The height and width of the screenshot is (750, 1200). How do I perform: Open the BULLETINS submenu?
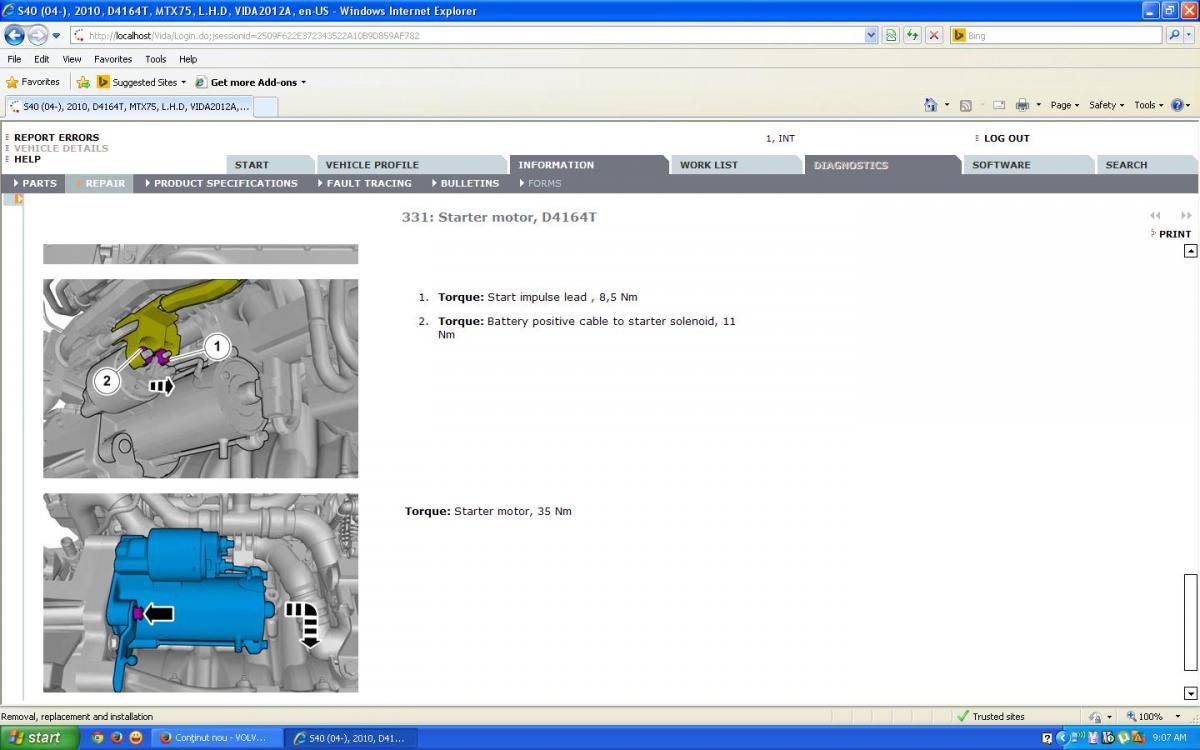[465, 183]
